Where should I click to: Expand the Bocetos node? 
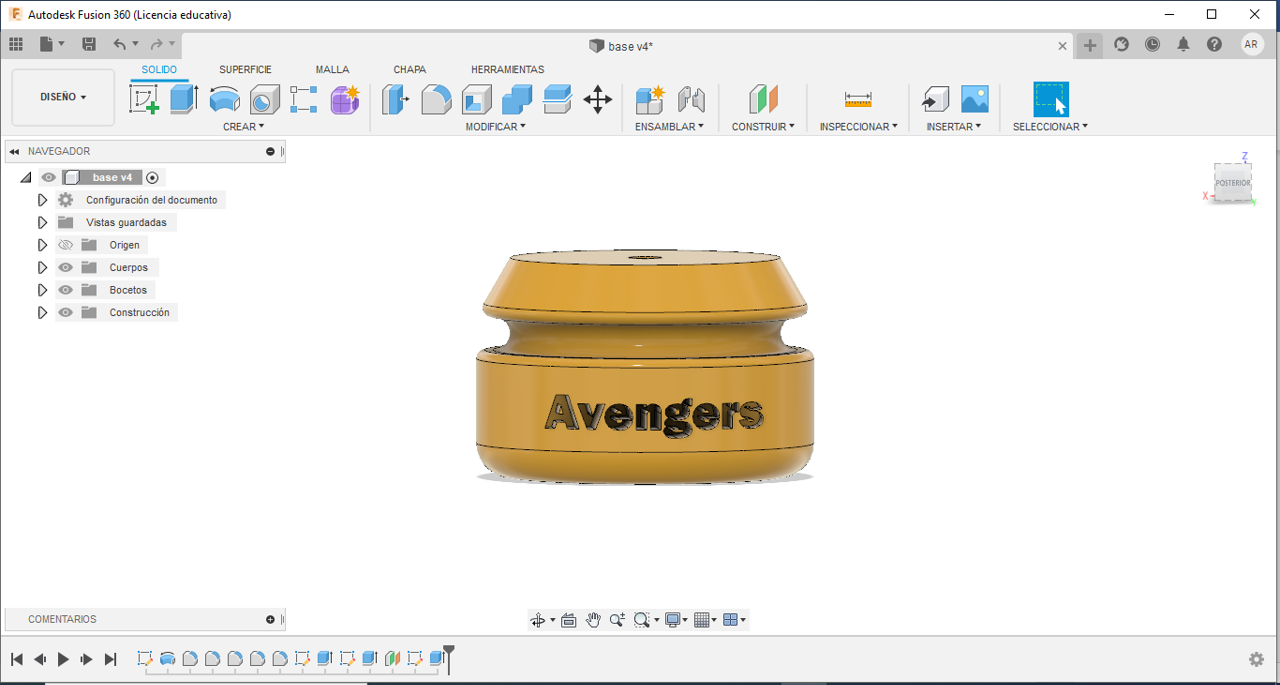[42, 290]
